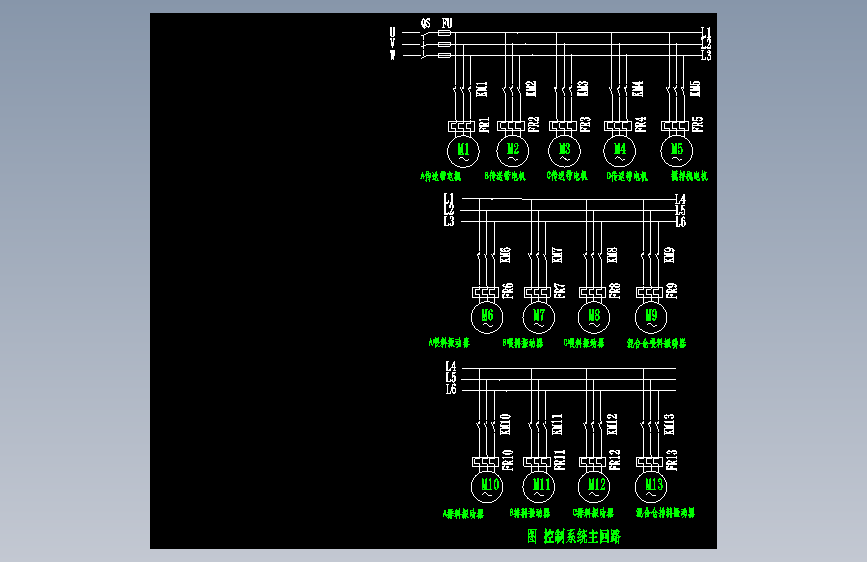
Task: Click the W phase label
Action: coord(393,55)
